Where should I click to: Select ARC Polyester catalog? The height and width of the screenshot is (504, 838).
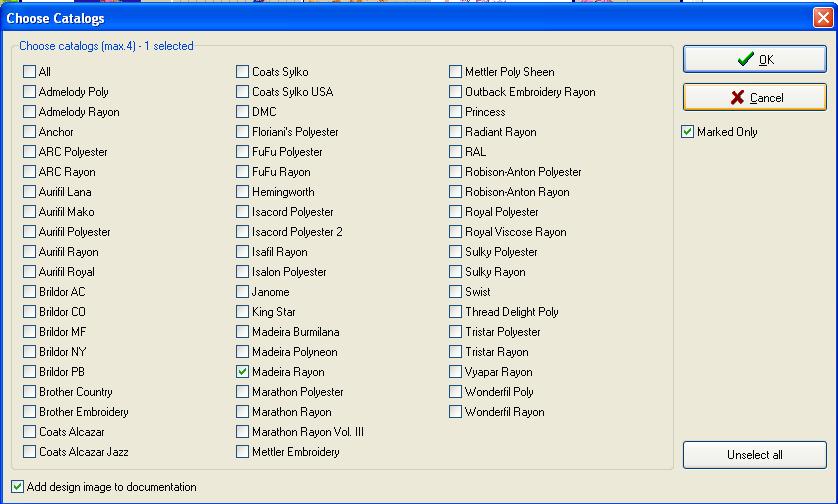pos(29,152)
